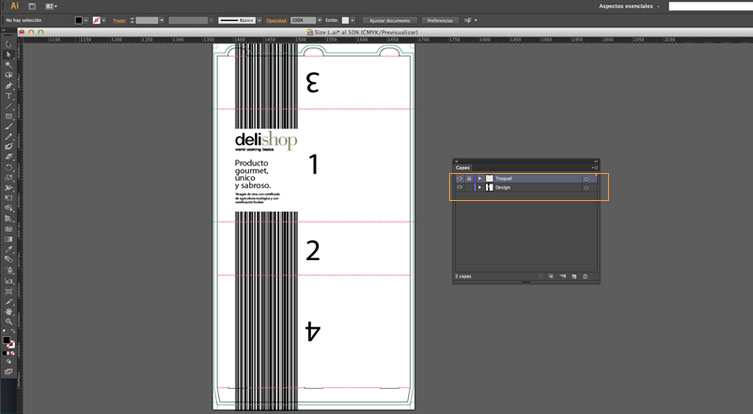The width and height of the screenshot is (753, 414).
Task: Click the locate object icon in Capas panel
Action: pos(540,276)
